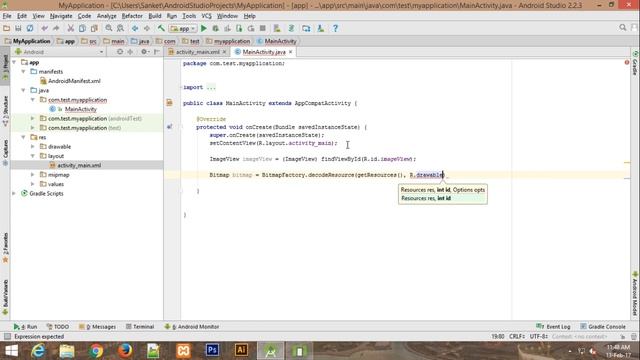The image size is (640, 360).
Task: Open the Messages tool window
Action: pos(97,327)
